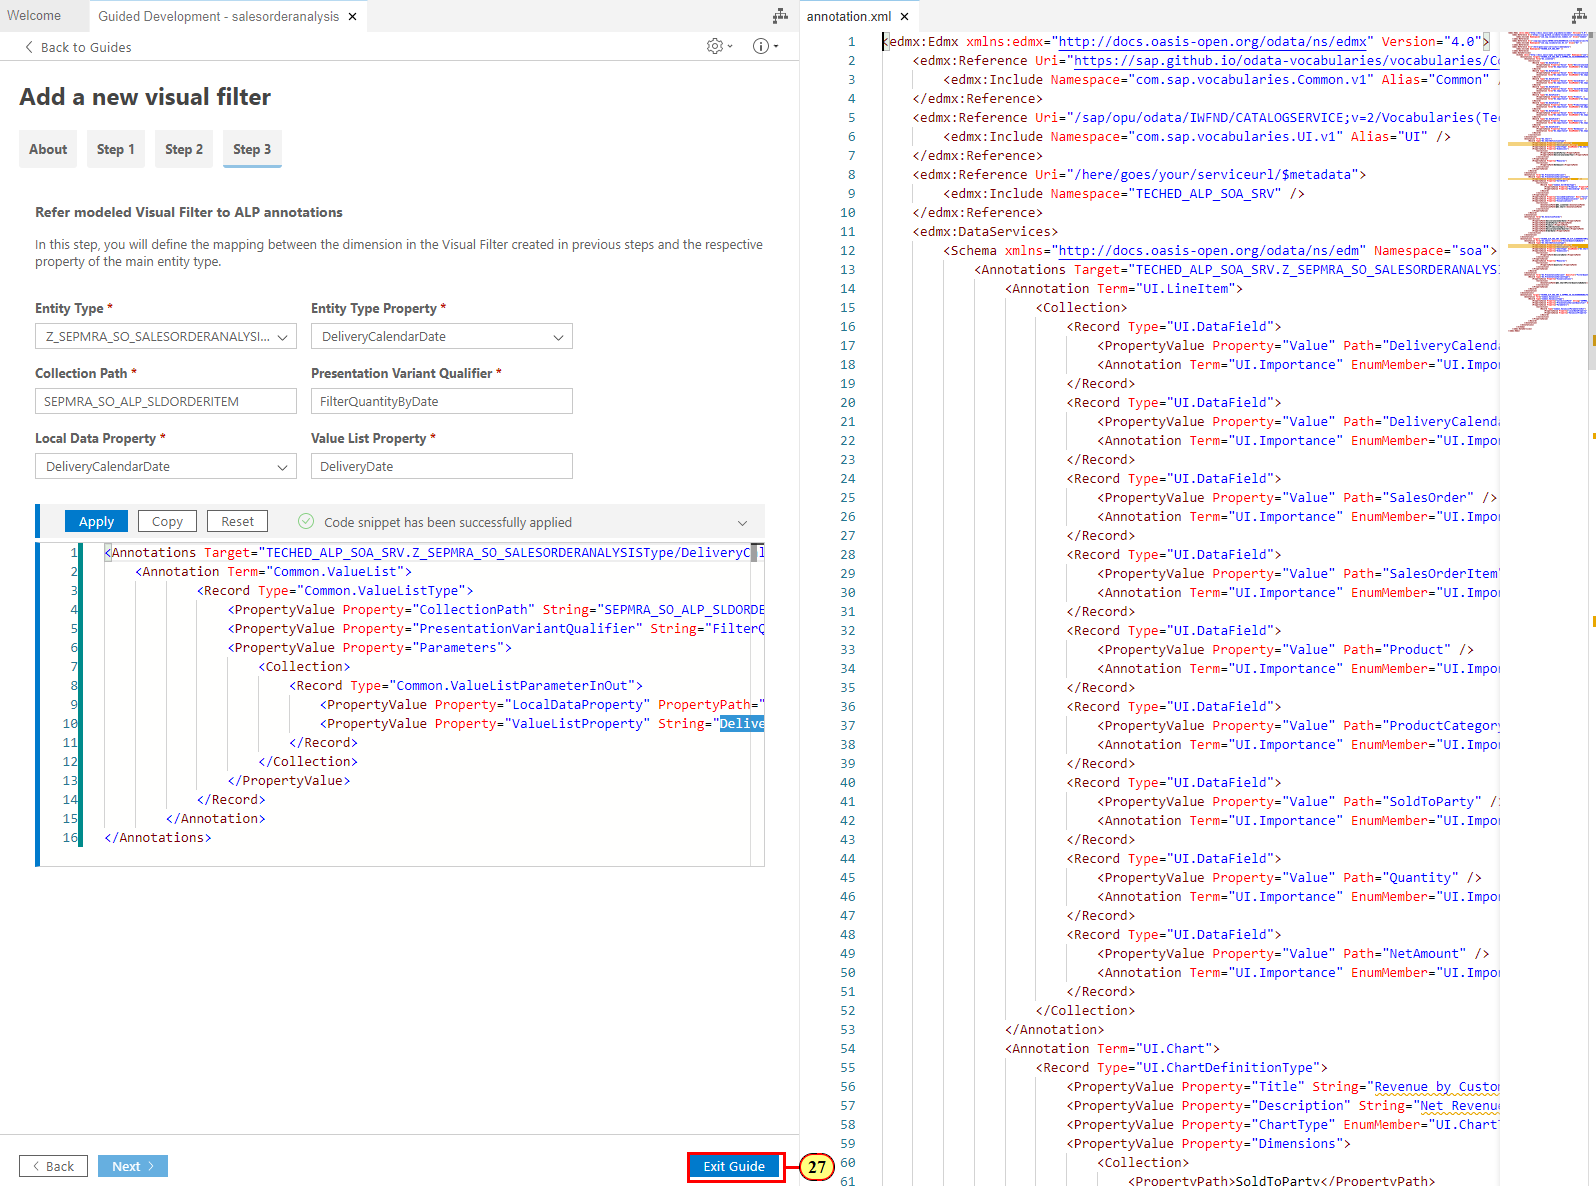This screenshot has width=1596, height=1186.
Task: Expand the Local Data Property dropdown
Action: [x=283, y=467]
